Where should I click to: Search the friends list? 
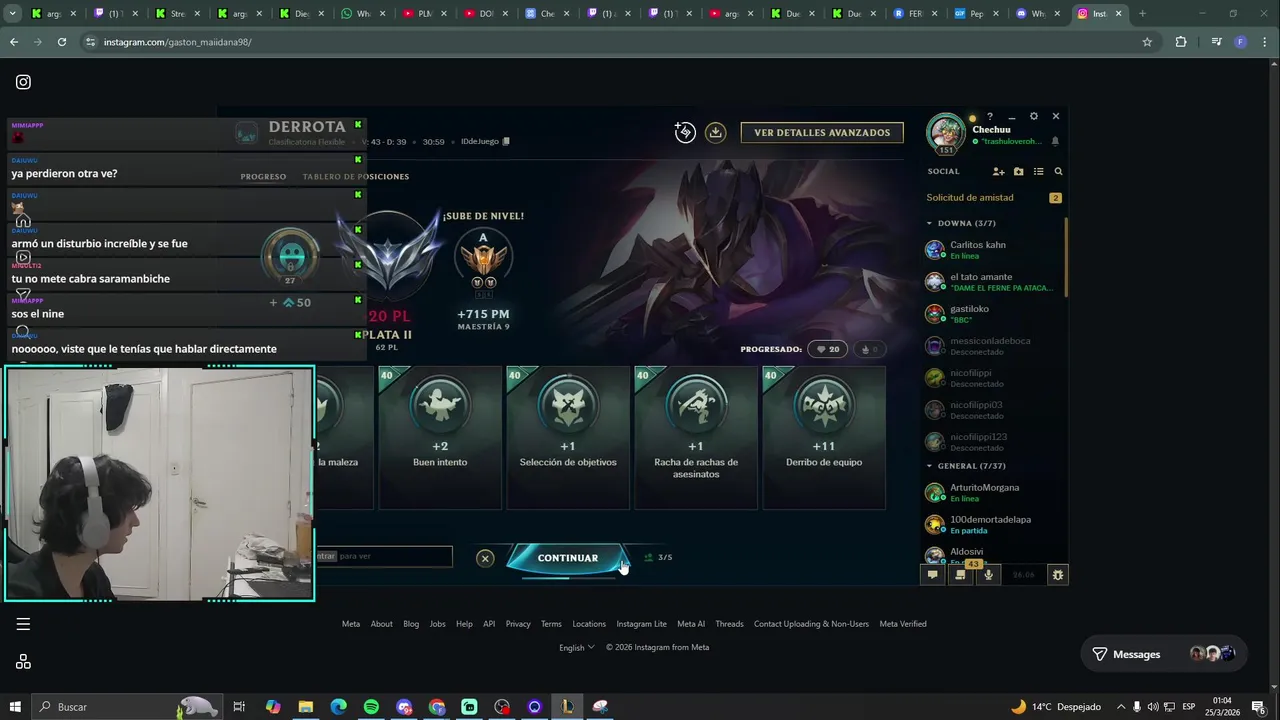coord(1058,172)
